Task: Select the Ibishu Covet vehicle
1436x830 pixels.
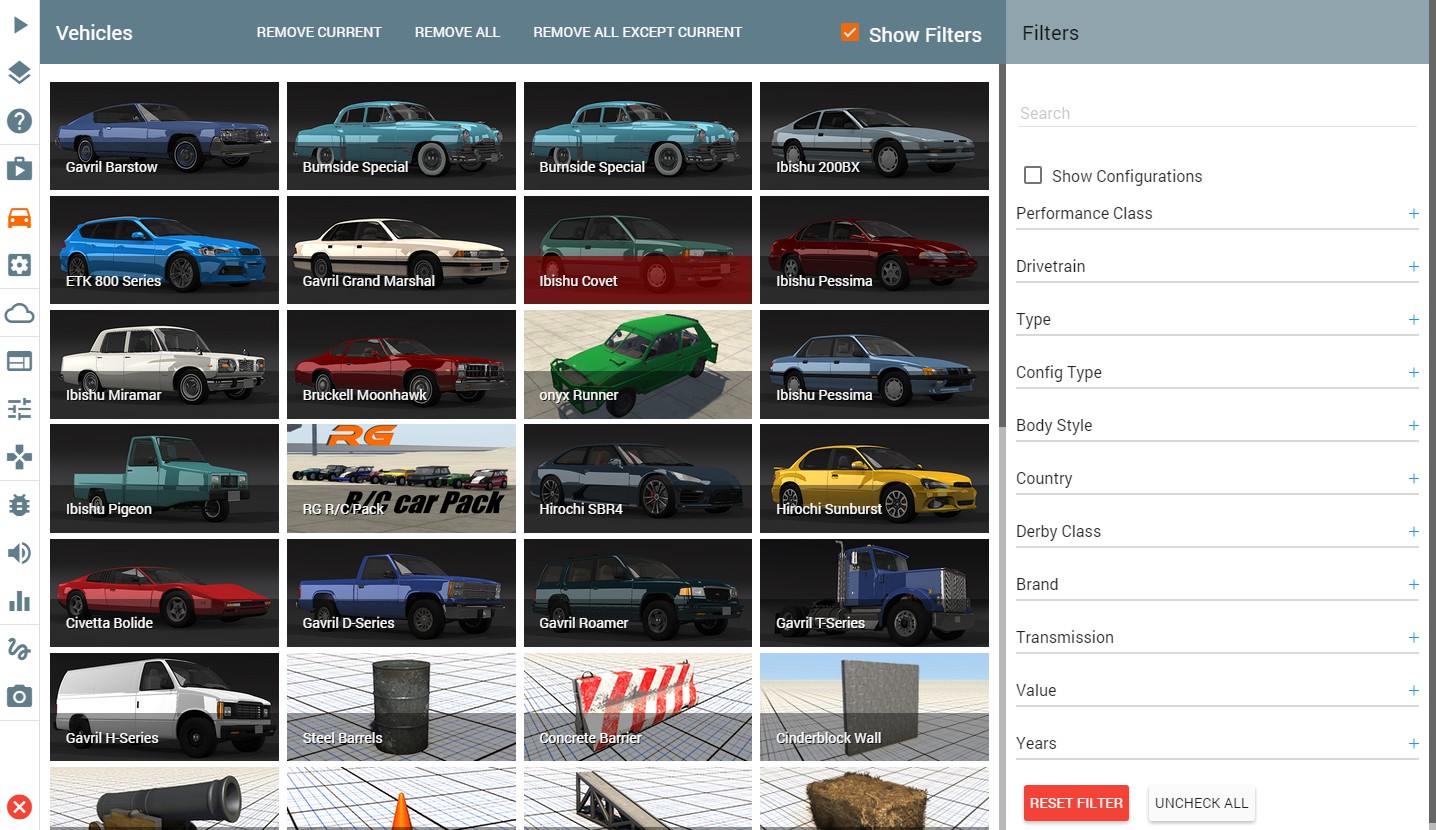Action: tap(638, 250)
